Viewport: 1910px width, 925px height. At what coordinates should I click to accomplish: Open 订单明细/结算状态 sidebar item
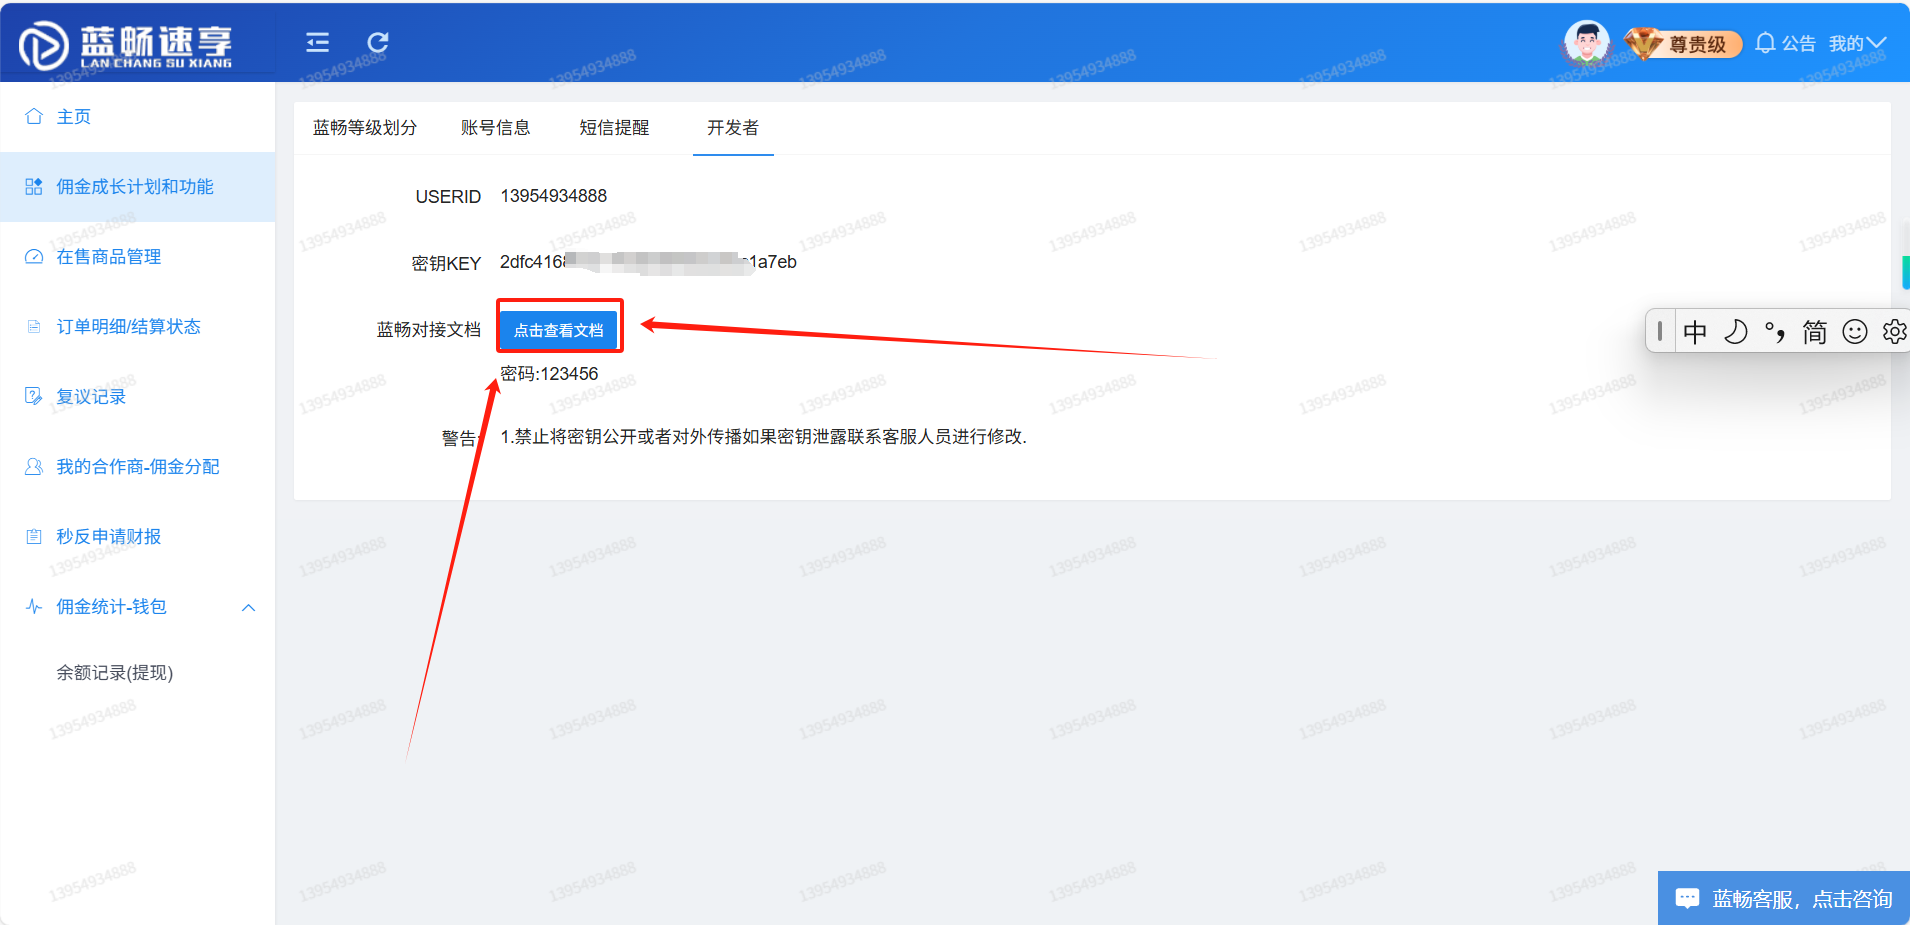[x=138, y=327]
